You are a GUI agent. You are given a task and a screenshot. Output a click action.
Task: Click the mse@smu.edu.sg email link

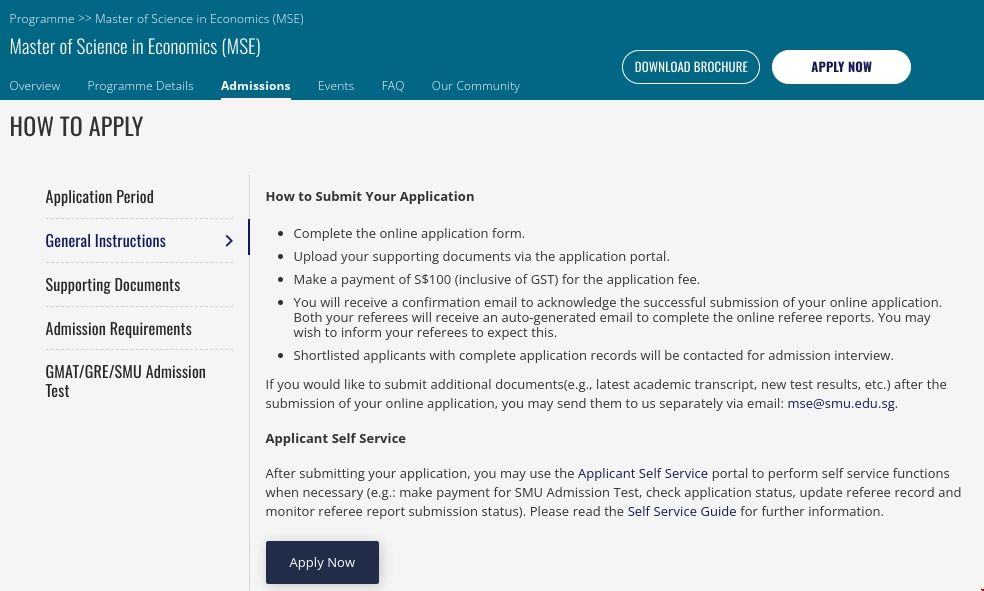pyautogui.click(x=841, y=404)
